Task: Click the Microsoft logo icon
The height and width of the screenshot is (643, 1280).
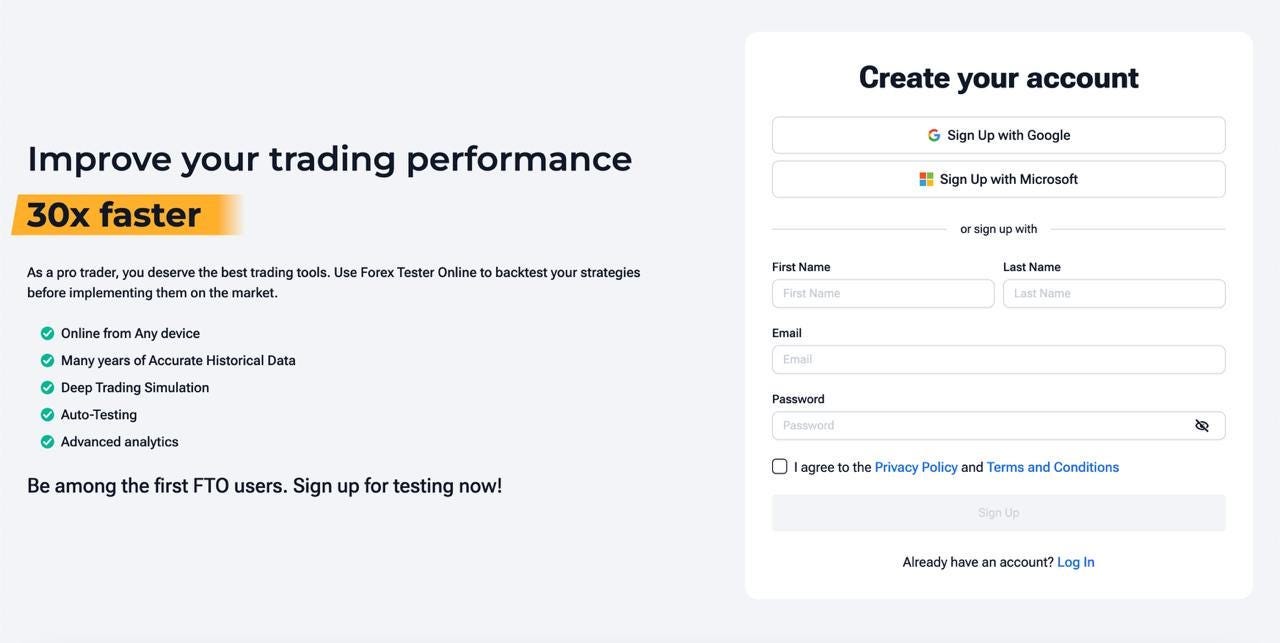Action: [926, 179]
